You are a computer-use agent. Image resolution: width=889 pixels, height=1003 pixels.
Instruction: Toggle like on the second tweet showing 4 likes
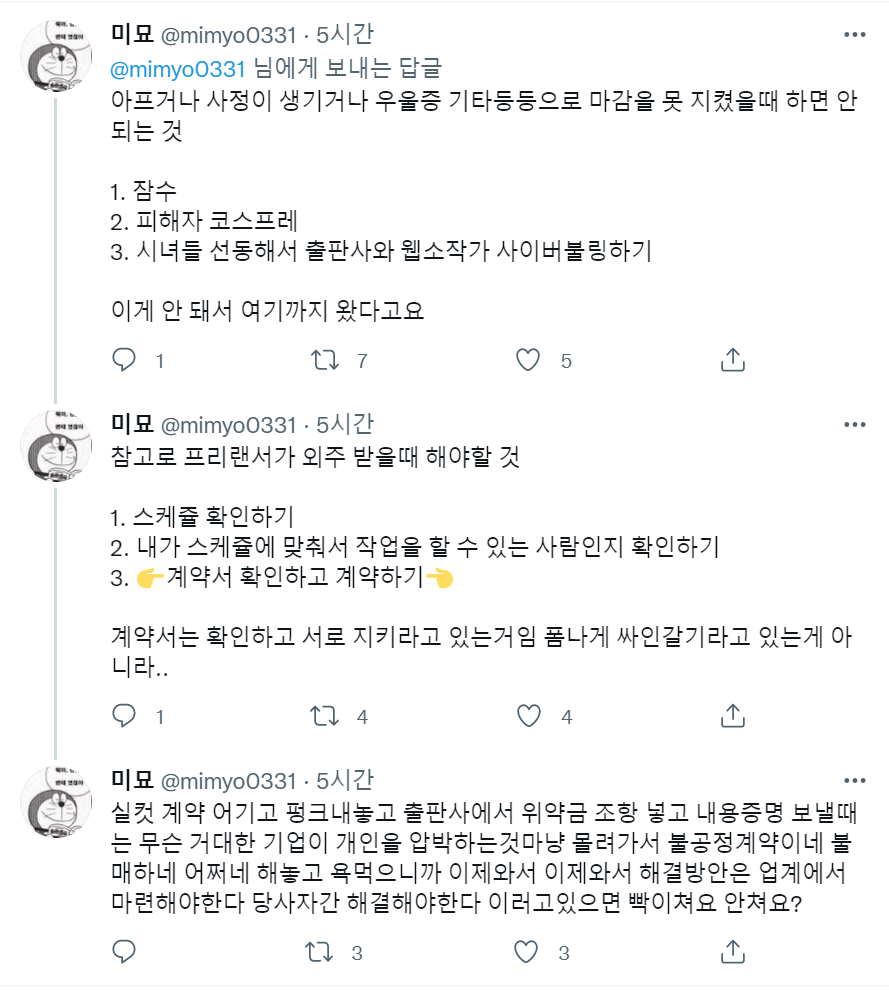point(527,715)
